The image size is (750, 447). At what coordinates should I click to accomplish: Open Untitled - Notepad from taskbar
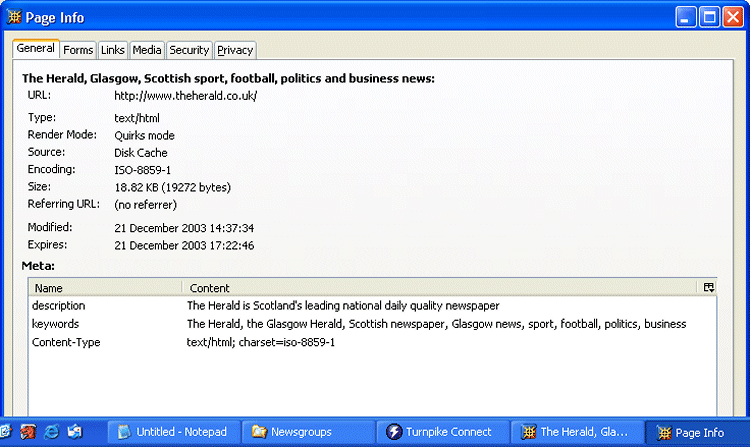[174, 432]
